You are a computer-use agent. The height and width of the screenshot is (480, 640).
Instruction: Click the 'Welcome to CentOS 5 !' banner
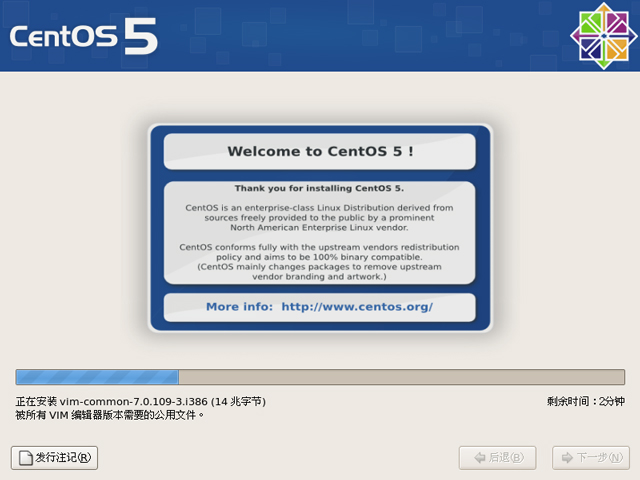(320, 151)
